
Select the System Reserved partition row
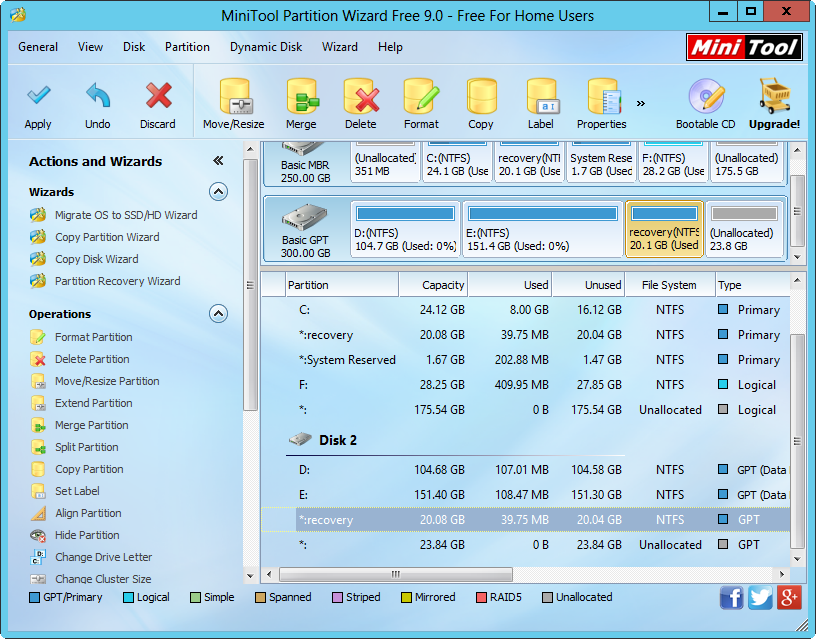[x=526, y=360]
